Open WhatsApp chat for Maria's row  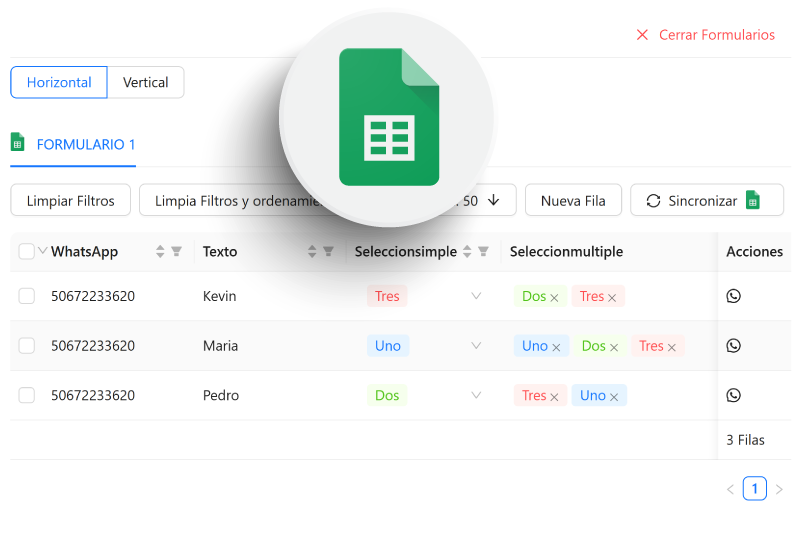pos(733,345)
